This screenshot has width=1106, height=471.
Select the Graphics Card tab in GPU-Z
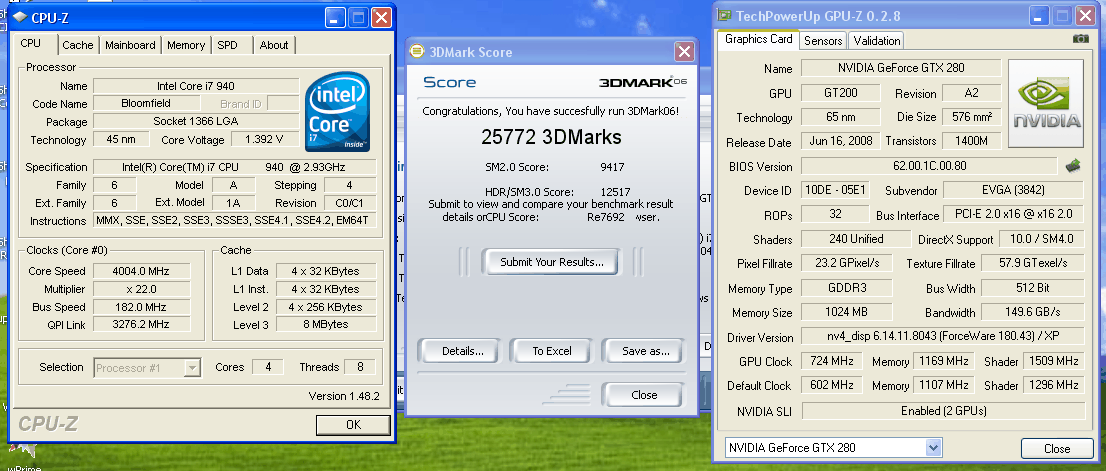[x=758, y=39]
